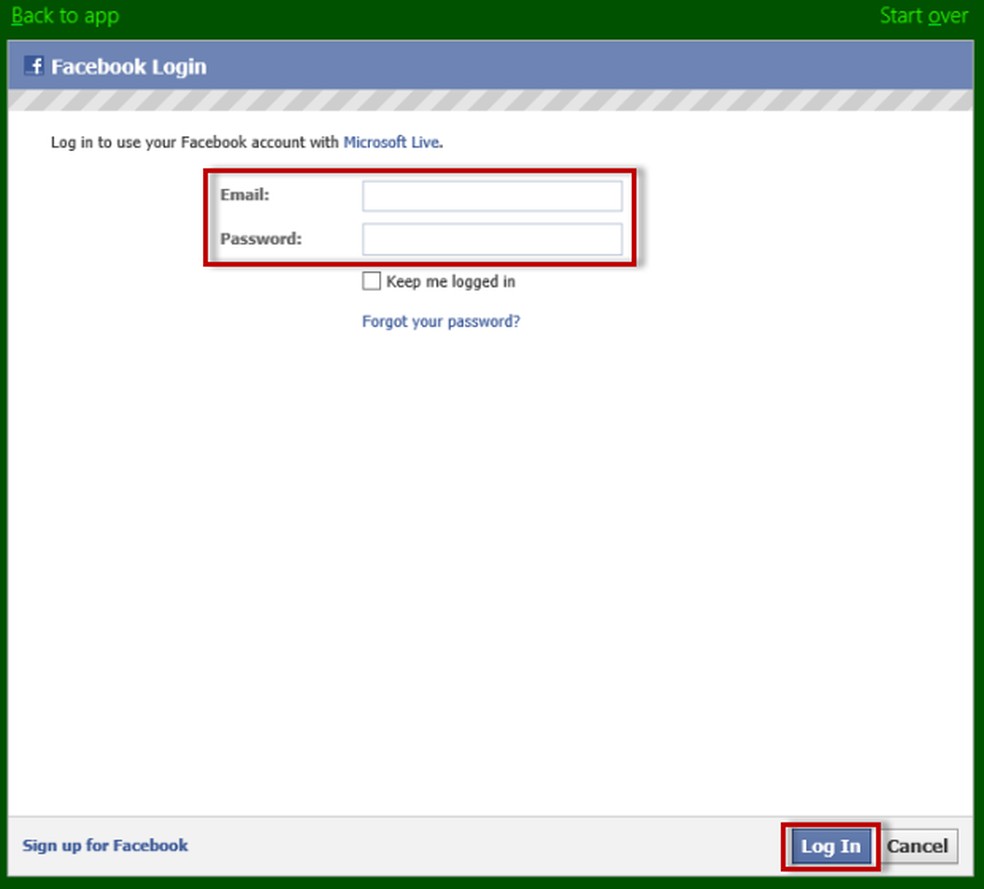Click the Log In button
984x889 pixels.
click(x=831, y=846)
